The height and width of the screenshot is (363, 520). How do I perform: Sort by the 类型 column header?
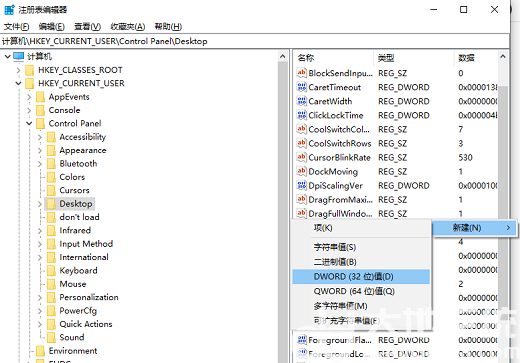(x=414, y=58)
